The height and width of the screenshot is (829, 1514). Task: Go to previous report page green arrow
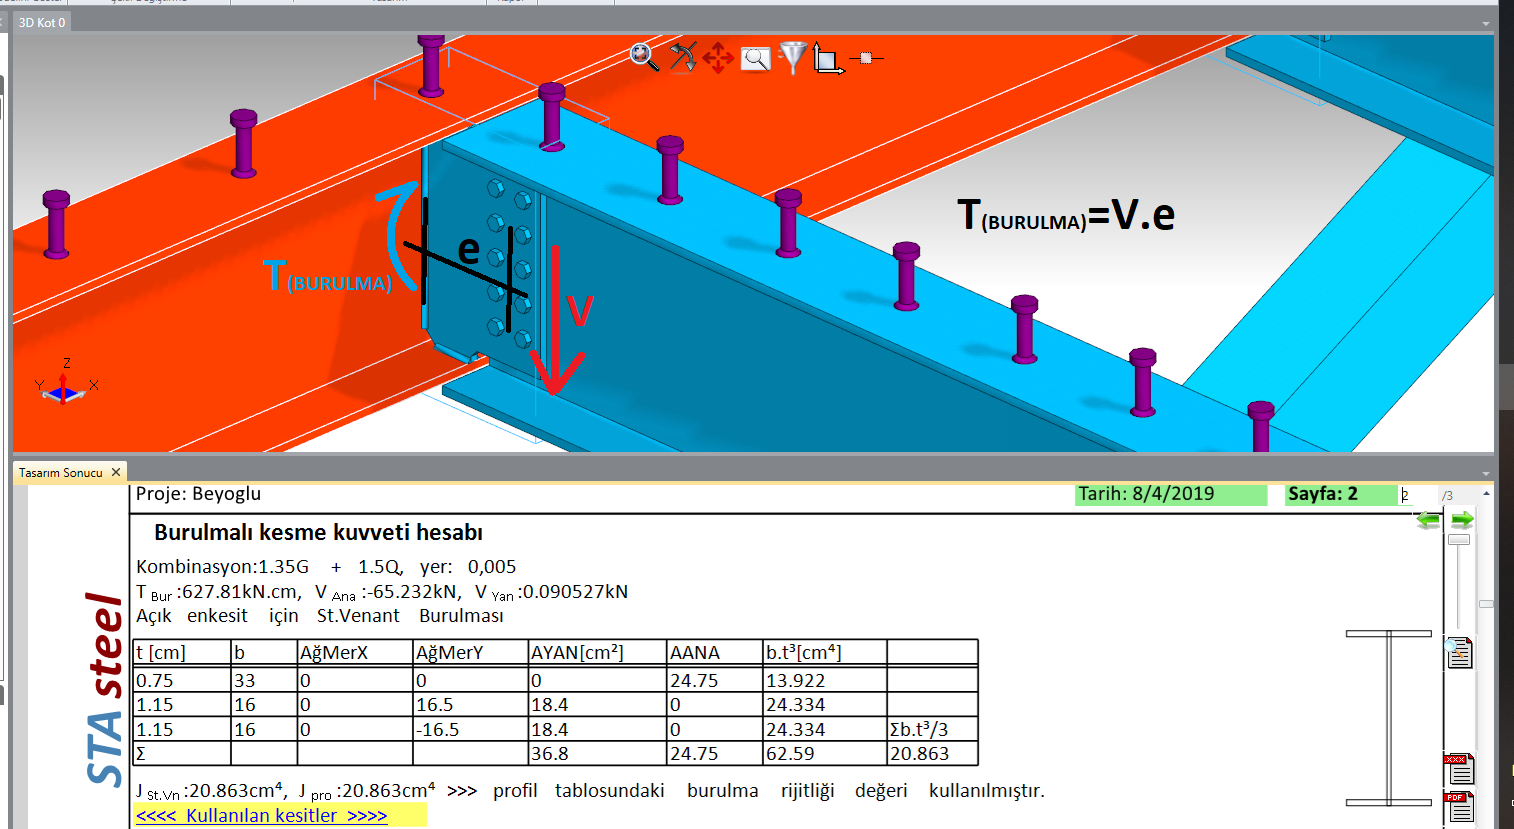click(1429, 520)
